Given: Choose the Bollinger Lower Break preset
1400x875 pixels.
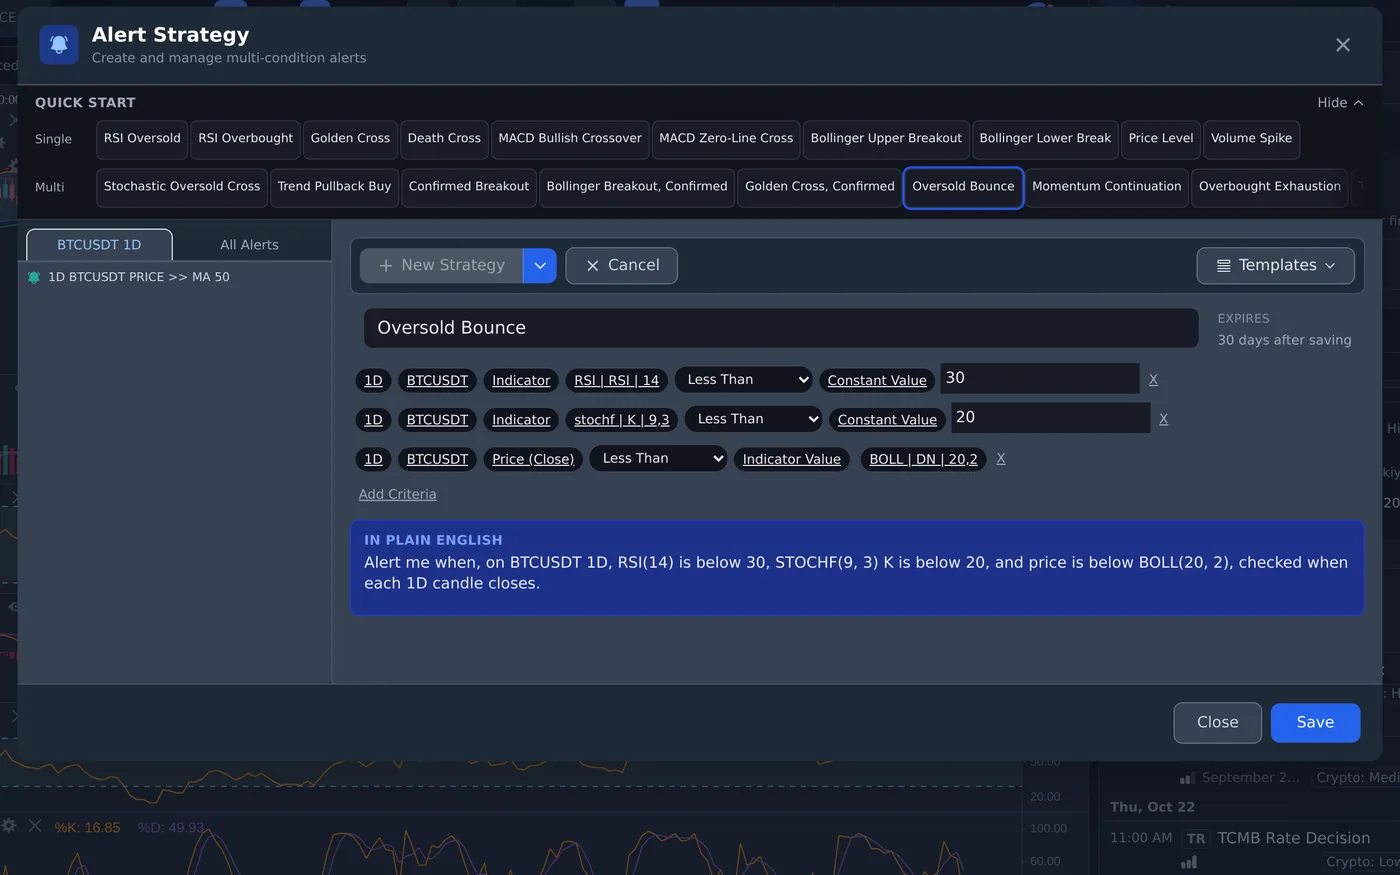Looking at the screenshot, I should coord(1045,139).
